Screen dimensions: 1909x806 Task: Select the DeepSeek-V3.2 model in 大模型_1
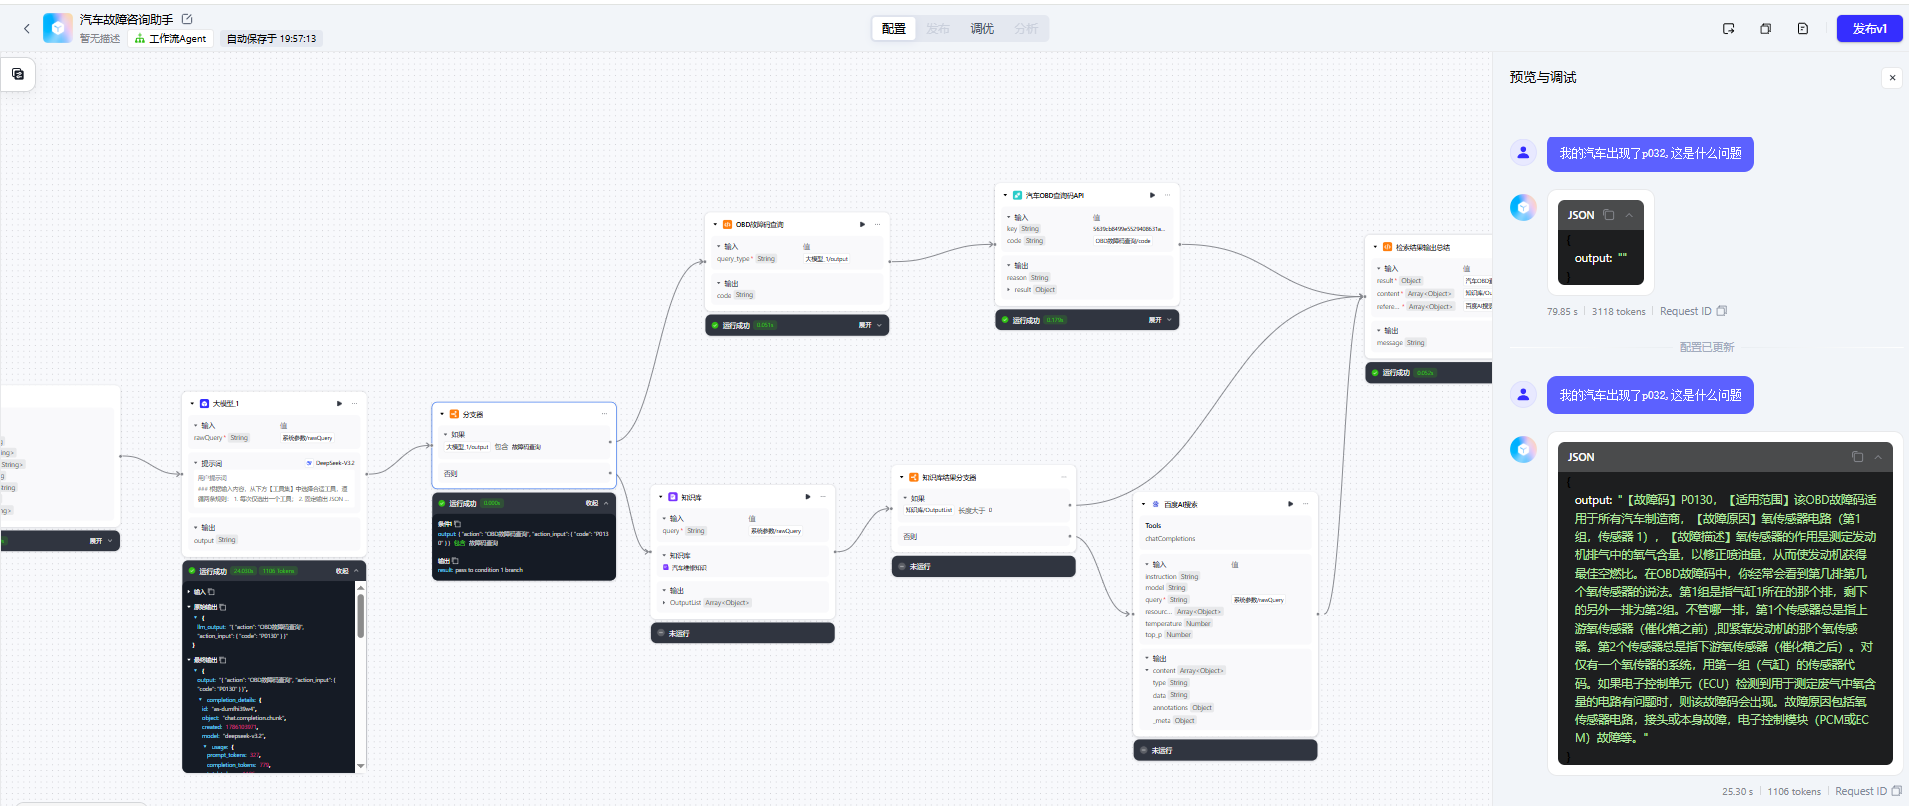330,463
